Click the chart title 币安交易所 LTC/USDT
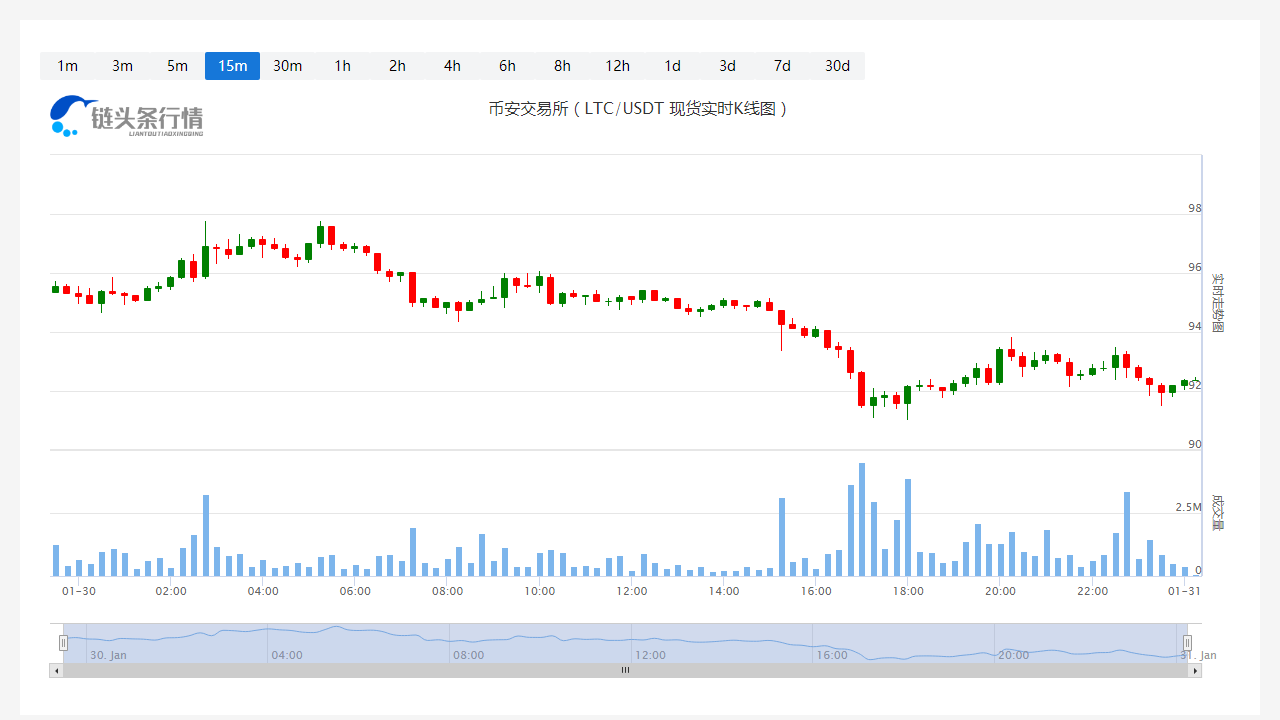The width and height of the screenshot is (1280, 720). (x=638, y=109)
